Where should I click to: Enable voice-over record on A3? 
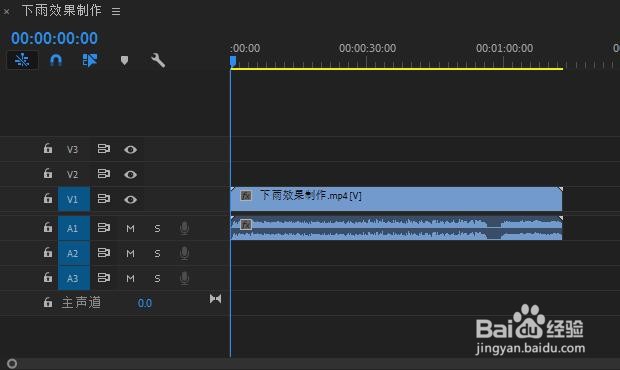[x=184, y=278]
